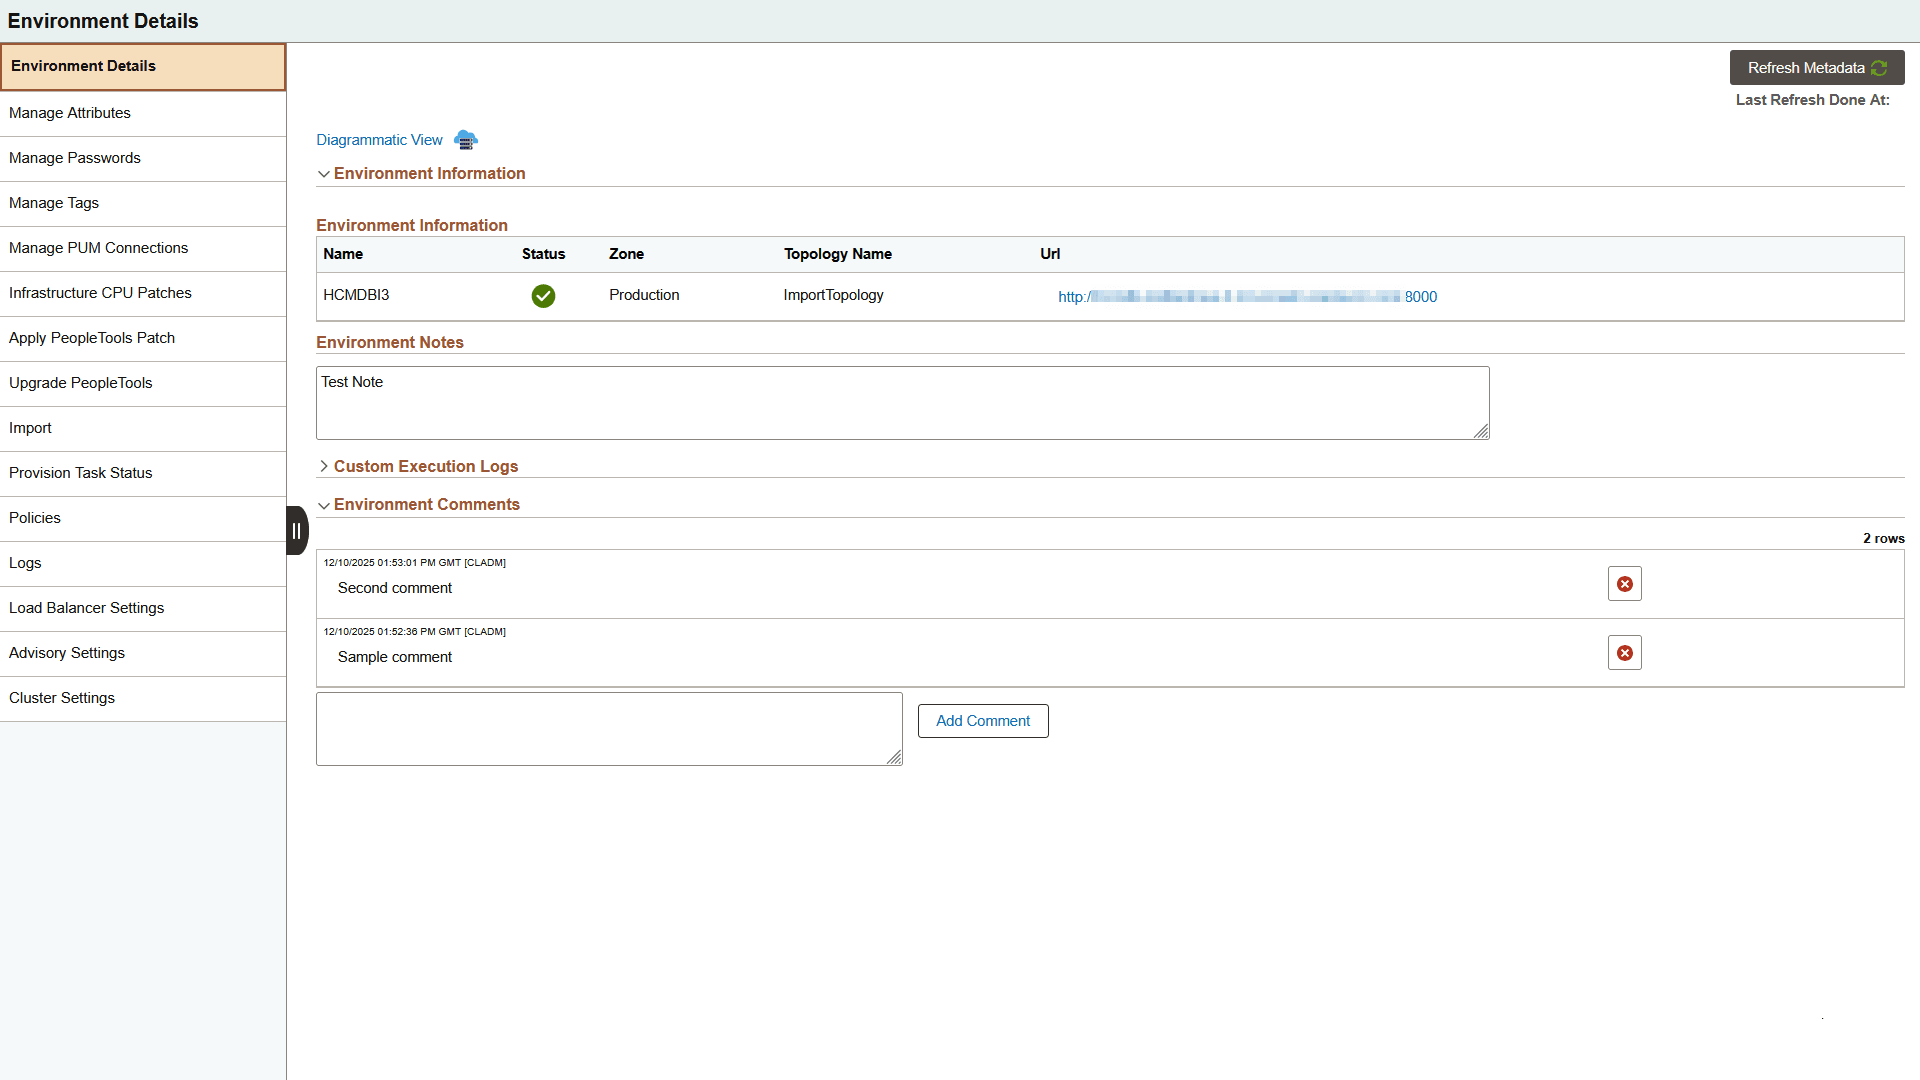Image resolution: width=1920 pixels, height=1080 pixels.
Task: Click the Diagrammatic View cloud icon
Action: [x=466, y=140]
